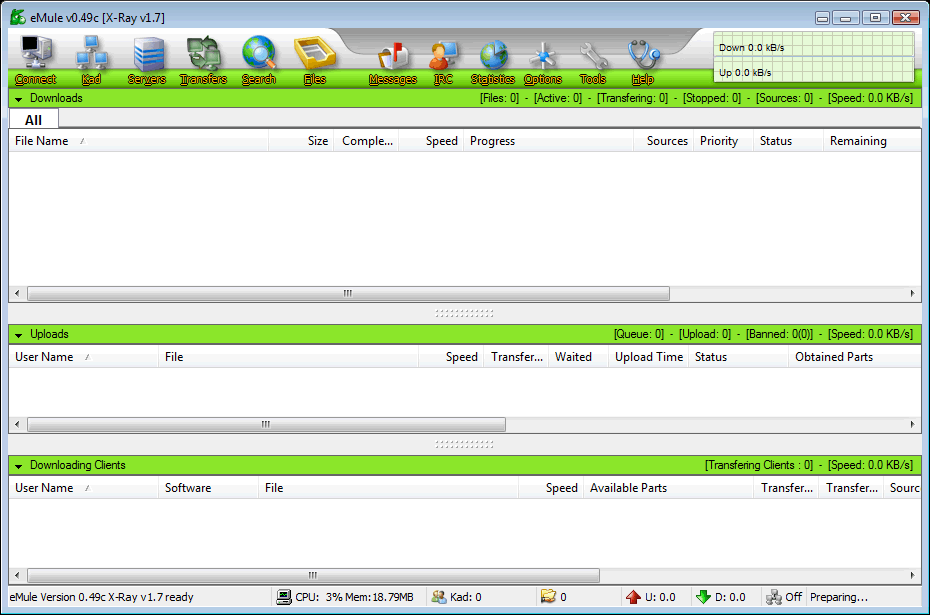Viewport: 930px width, 615px height.
Task: Sort downloads by Size column
Action: [x=301, y=141]
